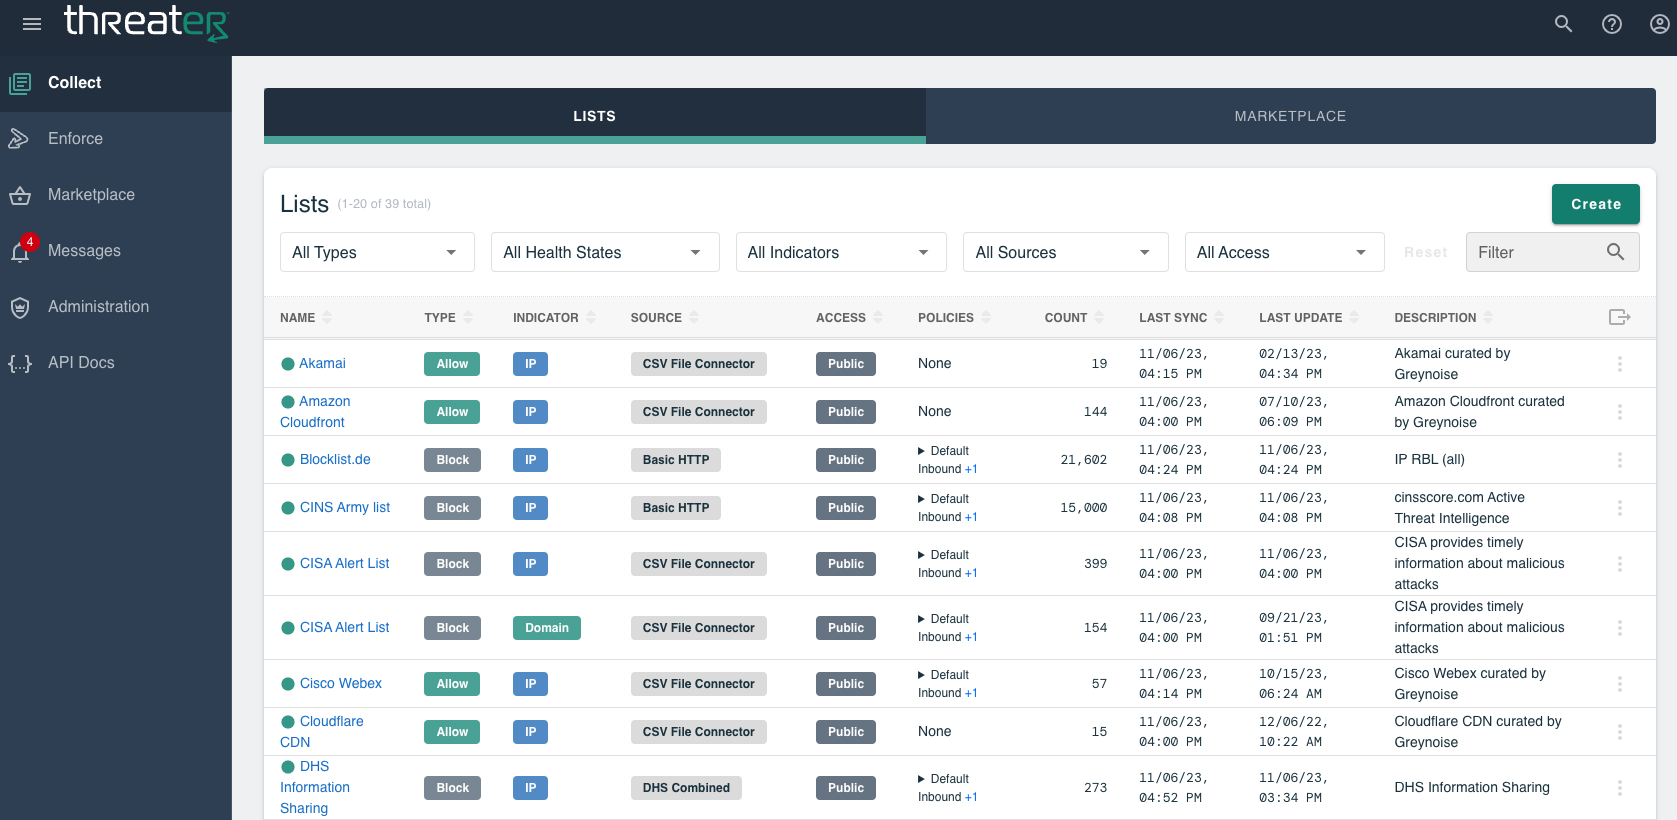
Task: Click the magnifier inside the Filter box
Action: pyautogui.click(x=1615, y=252)
